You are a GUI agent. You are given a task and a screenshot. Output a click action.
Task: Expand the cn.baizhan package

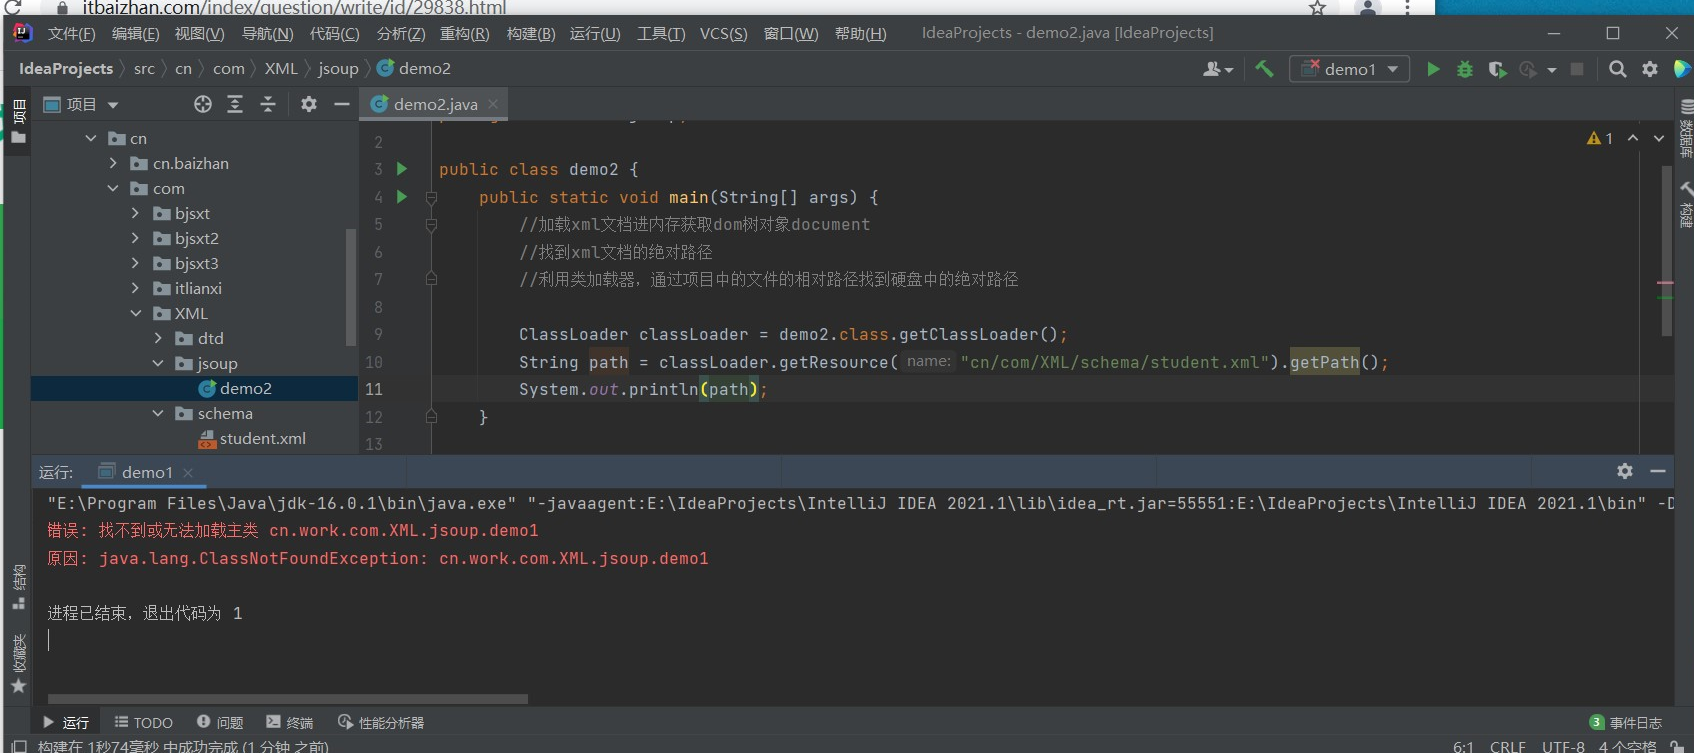[113, 163]
